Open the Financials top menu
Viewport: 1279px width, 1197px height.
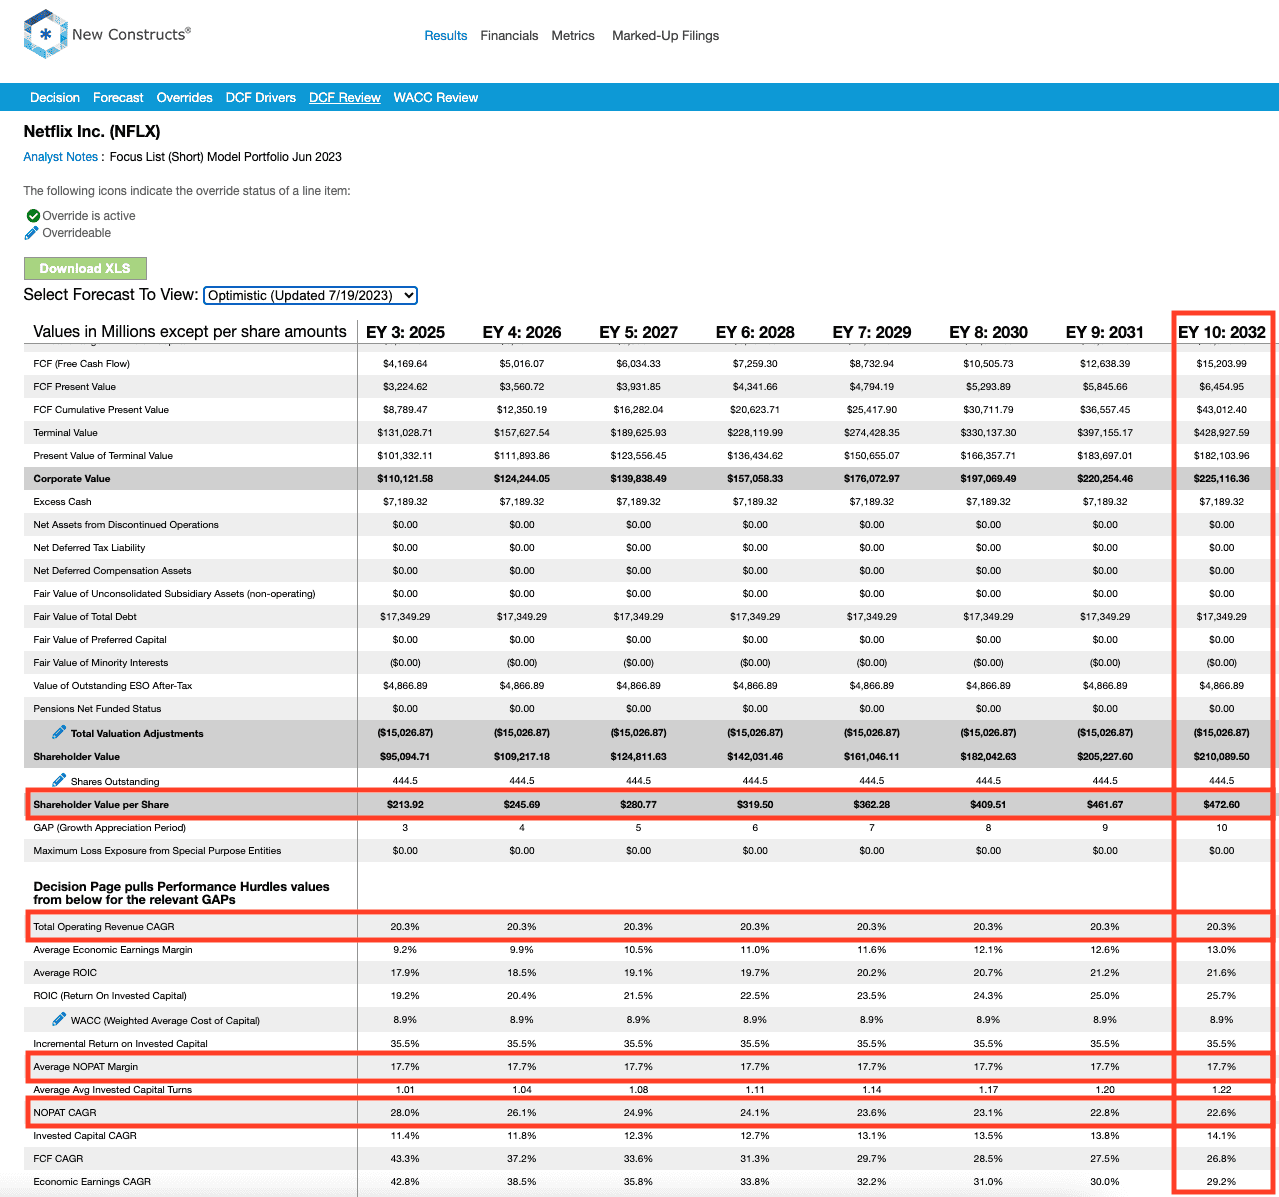pos(509,36)
